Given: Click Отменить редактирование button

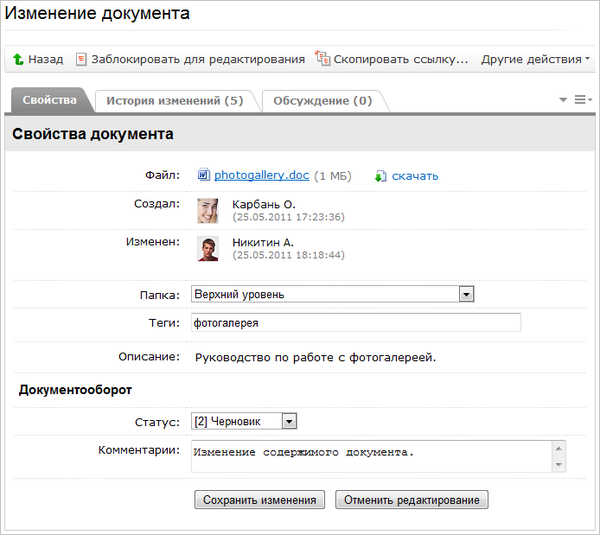Looking at the screenshot, I should click(x=412, y=500).
